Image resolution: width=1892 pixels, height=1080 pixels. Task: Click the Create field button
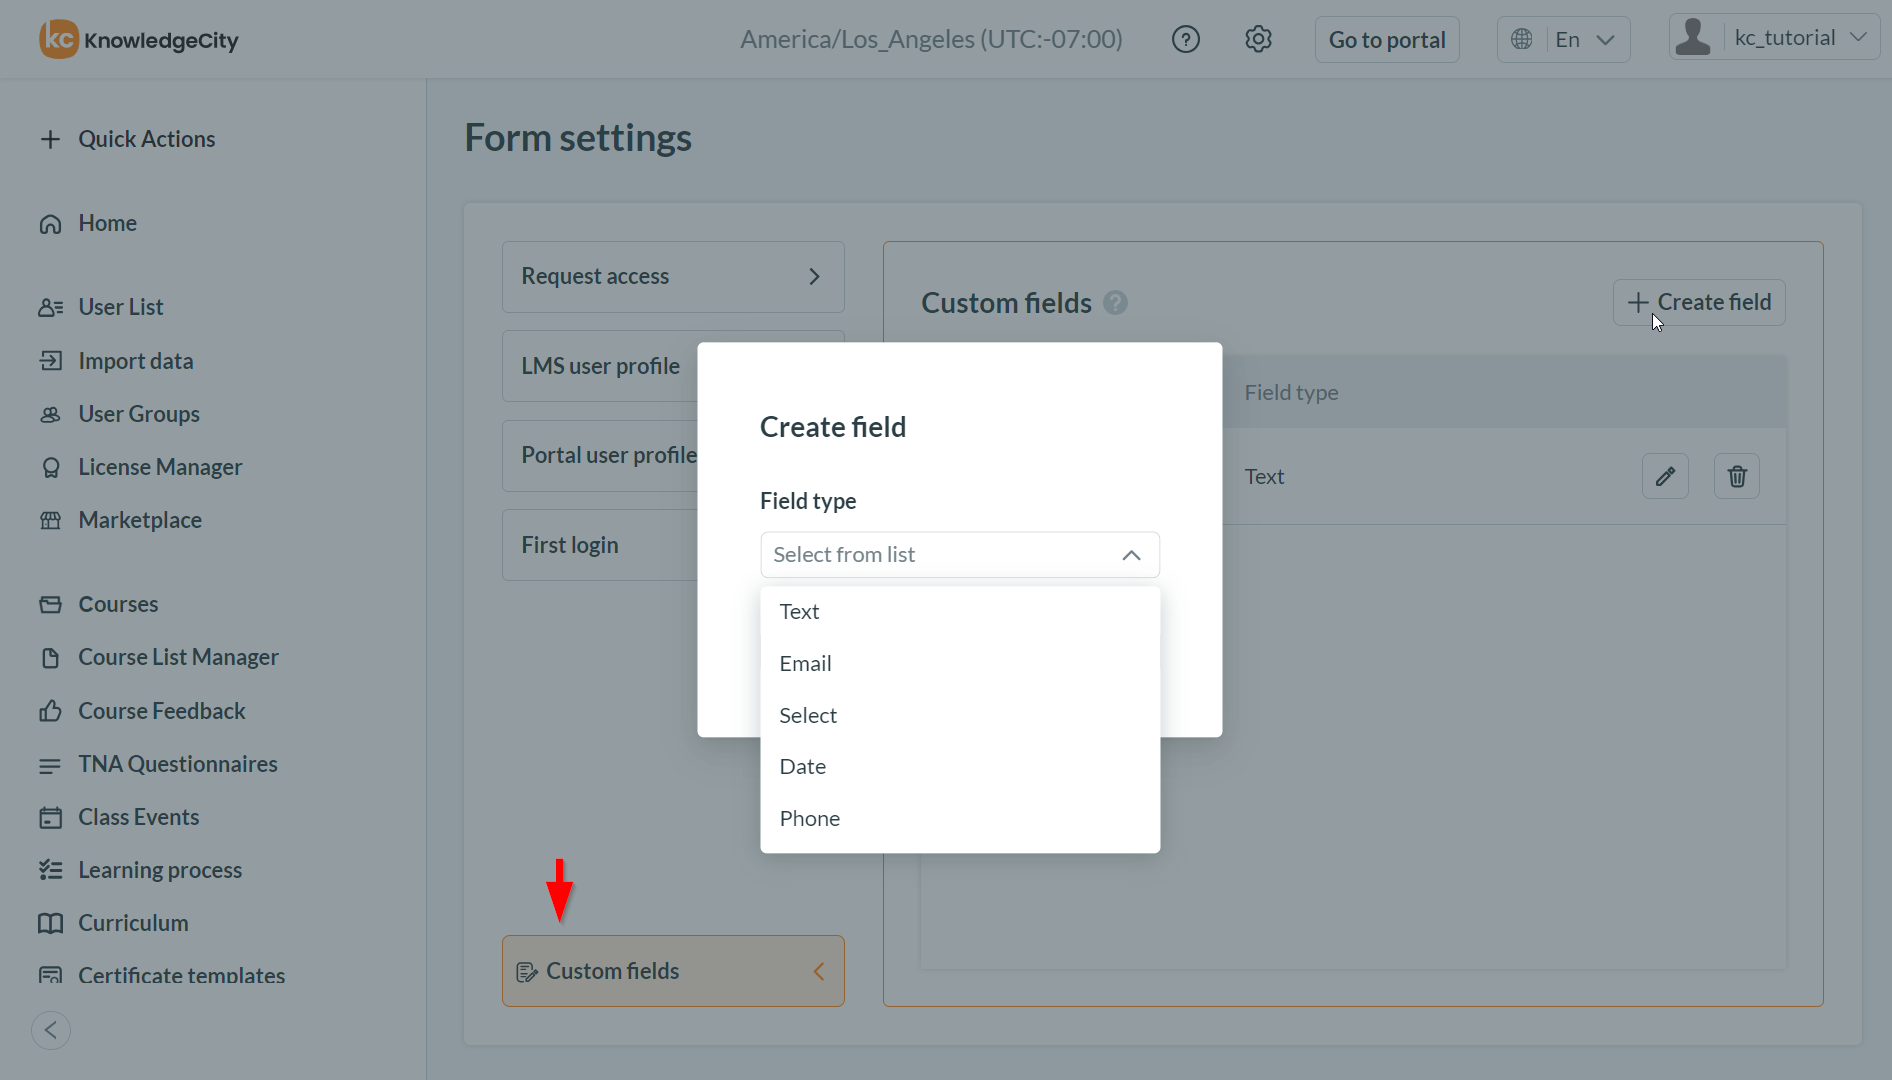1699,303
